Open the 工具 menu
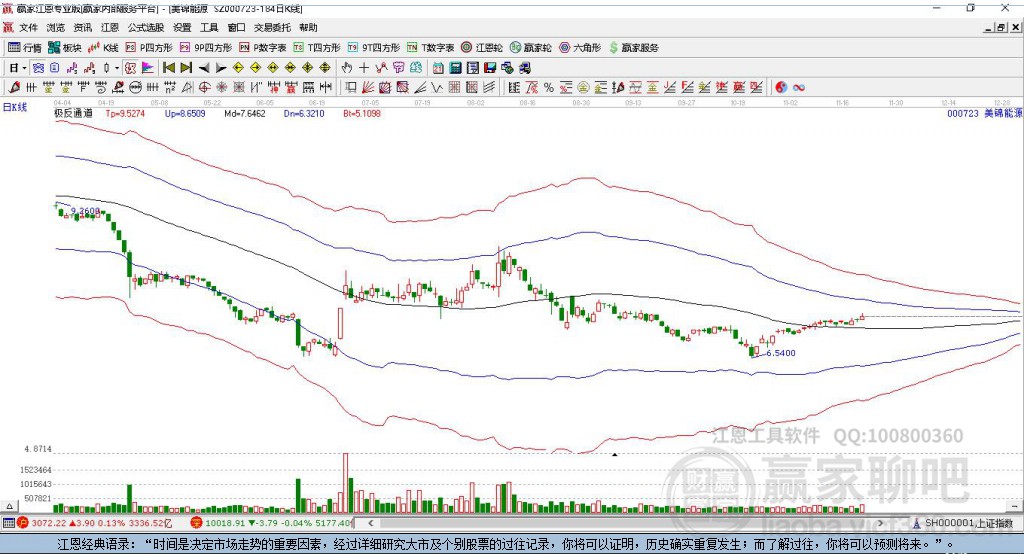This screenshot has height=554, width=1024. tap(209, 27)
